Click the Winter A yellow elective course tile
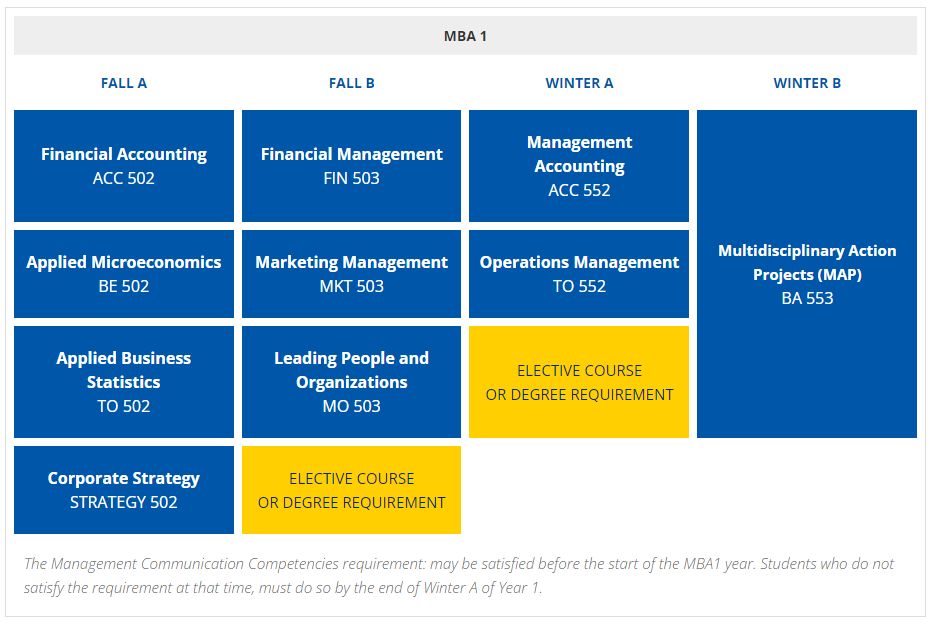The width and height of the screenshot is (932, 623). [579, 382]
